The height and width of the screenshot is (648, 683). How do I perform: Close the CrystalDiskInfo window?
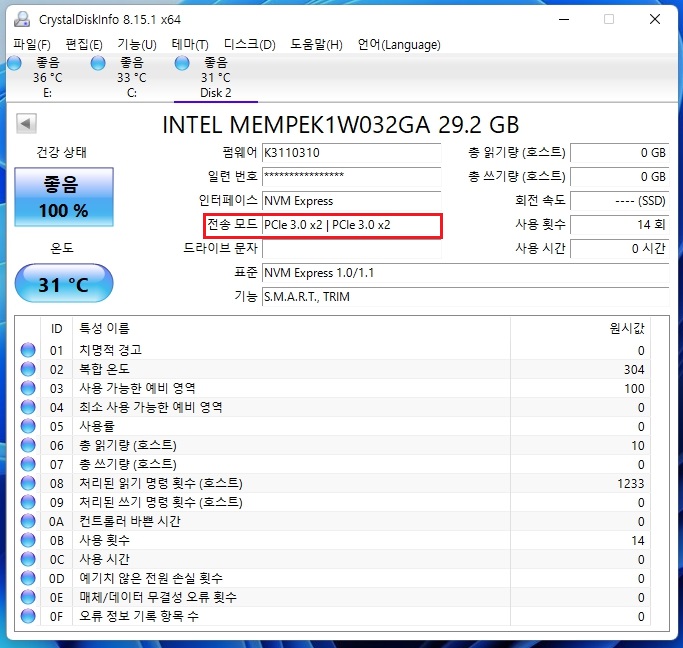pyautogui.click(x=655, y=19)
